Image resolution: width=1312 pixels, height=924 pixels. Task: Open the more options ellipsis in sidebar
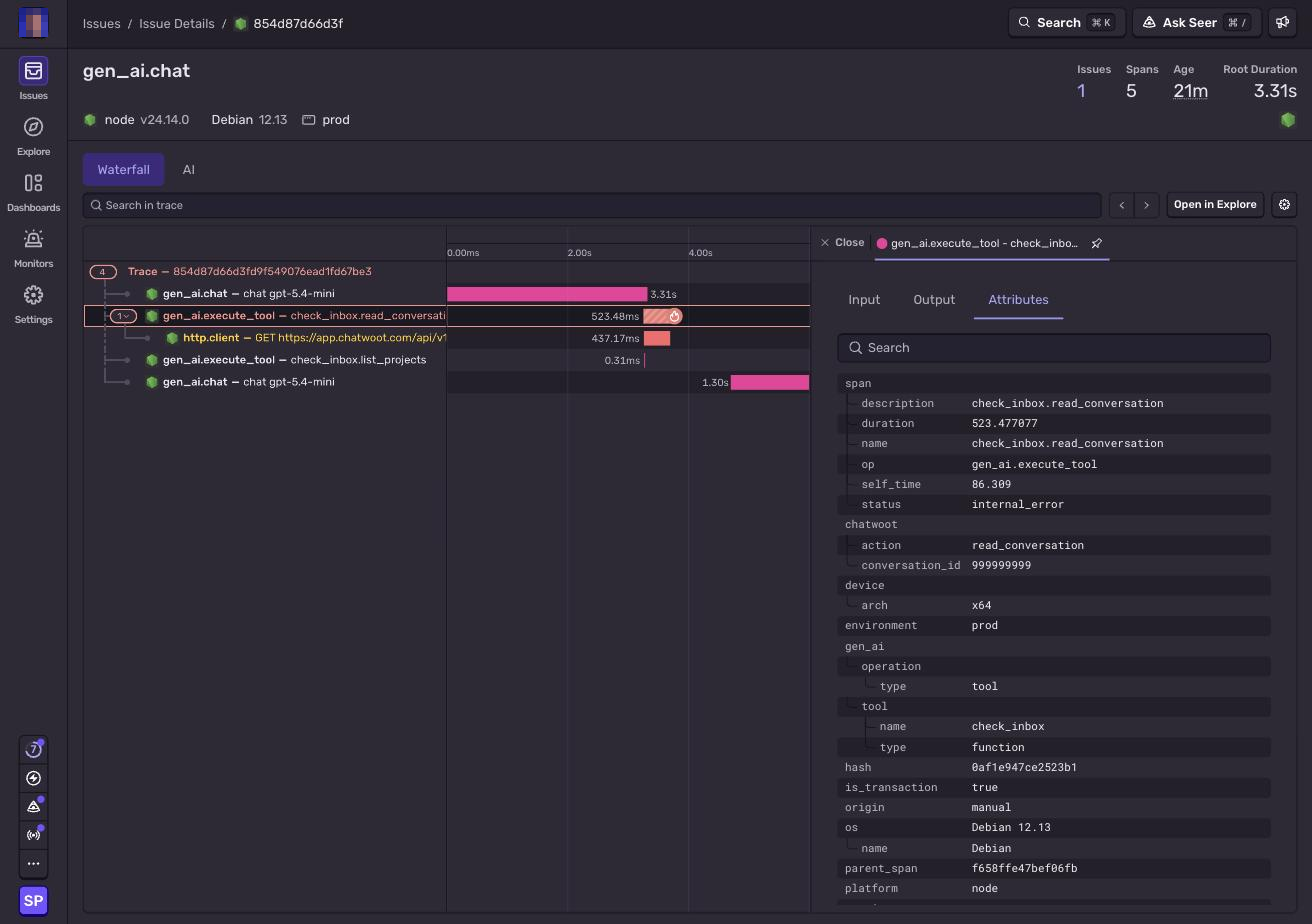coord(33,863)
